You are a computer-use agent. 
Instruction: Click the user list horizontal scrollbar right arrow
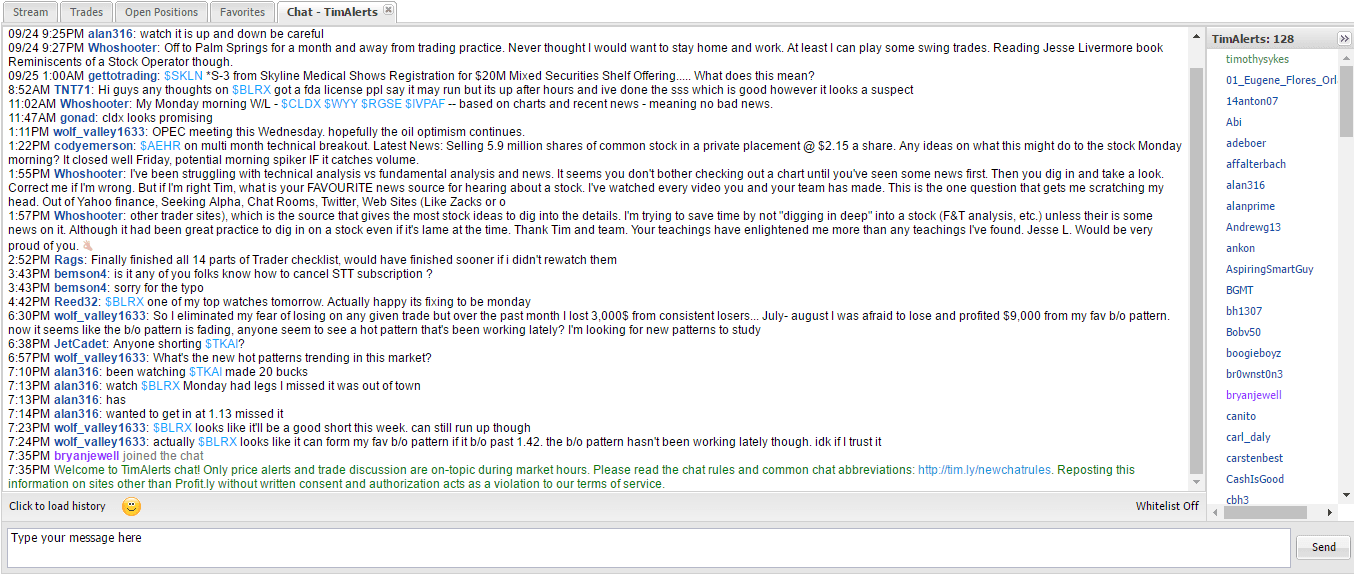pos(1330,512)
